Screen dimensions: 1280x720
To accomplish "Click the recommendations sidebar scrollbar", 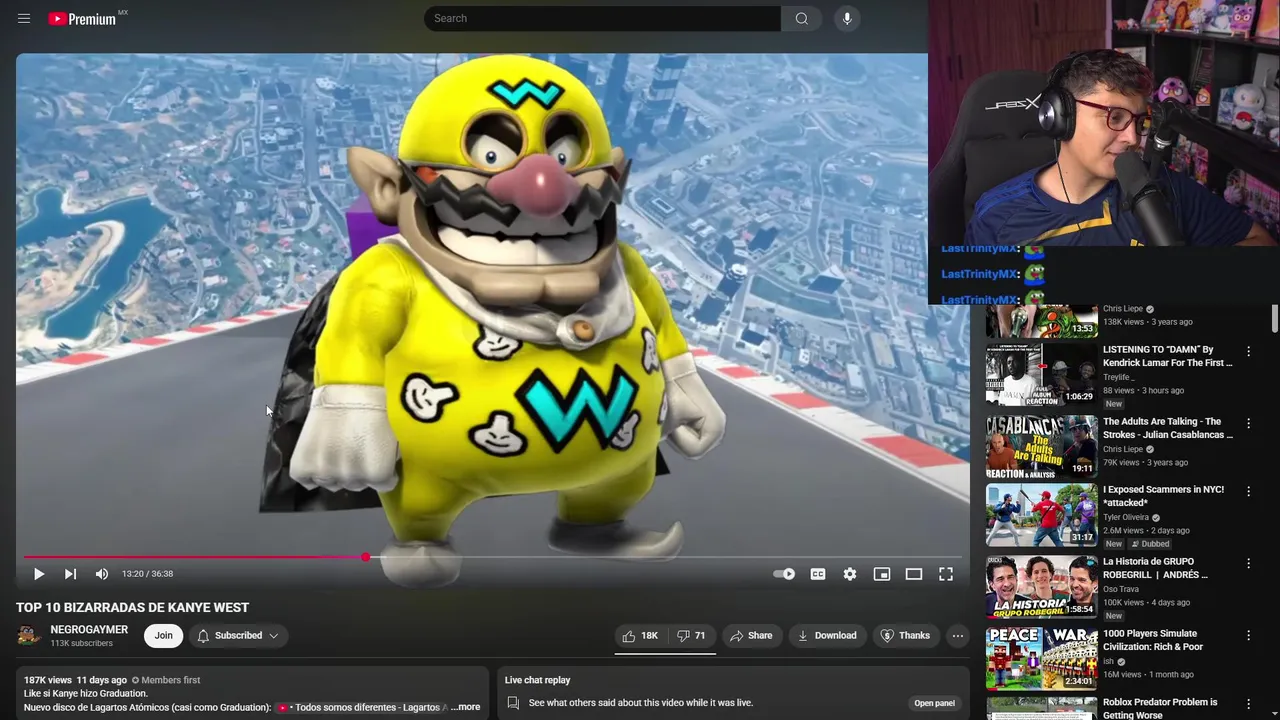I will [1275, 319].
